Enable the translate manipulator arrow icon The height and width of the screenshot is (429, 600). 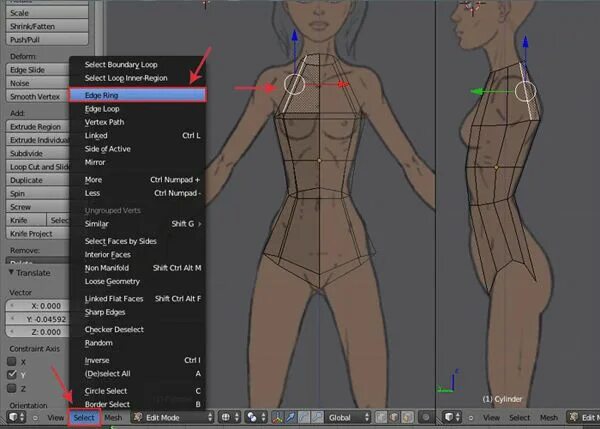(291, 417)
